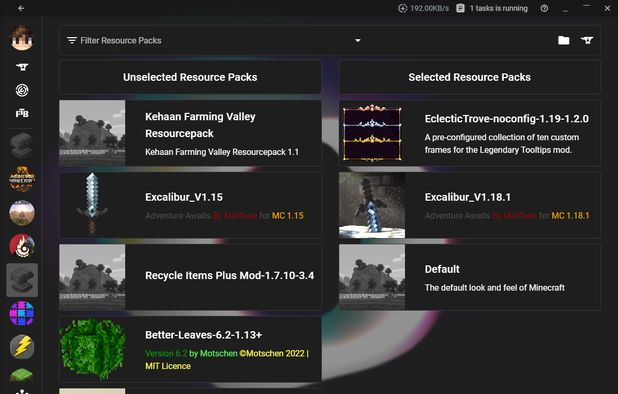Open the red flame instance icon
618x394 pixels.
[22, 246]
